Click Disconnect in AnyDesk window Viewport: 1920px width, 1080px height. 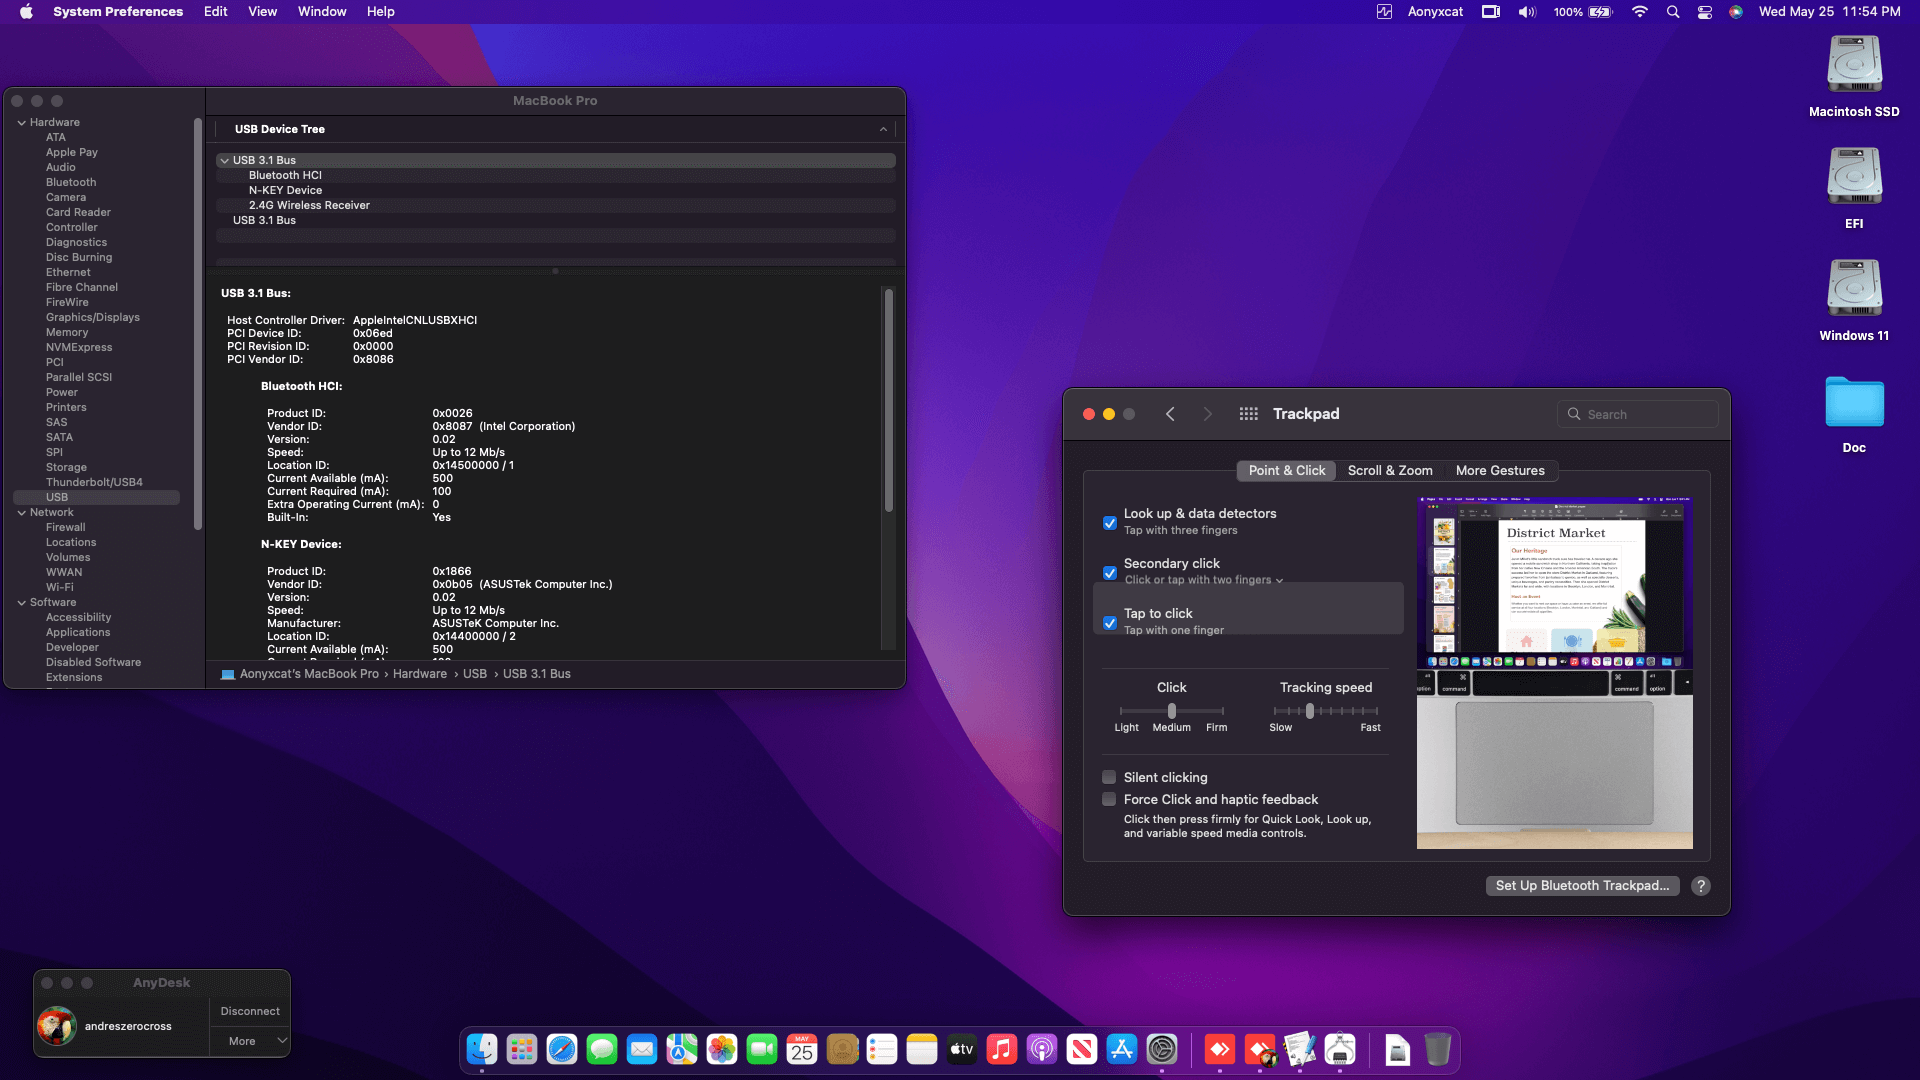pos(250,1011)
